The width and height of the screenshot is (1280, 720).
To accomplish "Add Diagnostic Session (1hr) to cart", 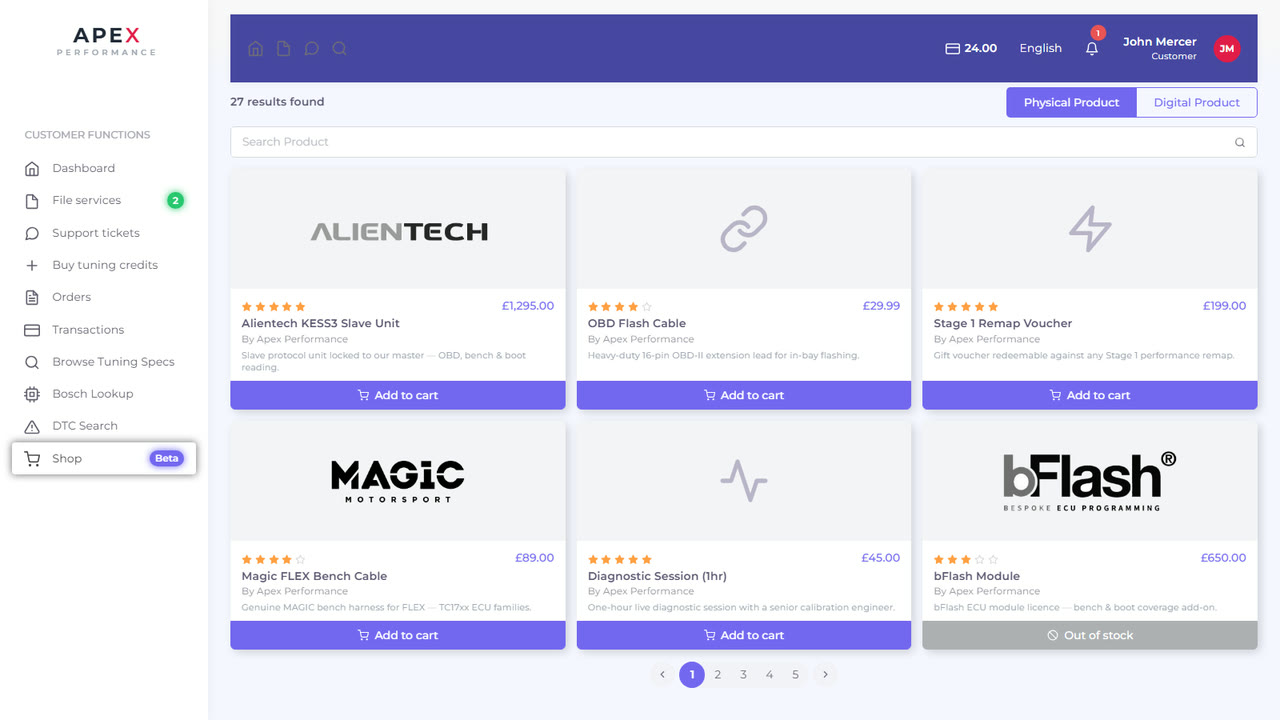I will [x=744, y=635].
